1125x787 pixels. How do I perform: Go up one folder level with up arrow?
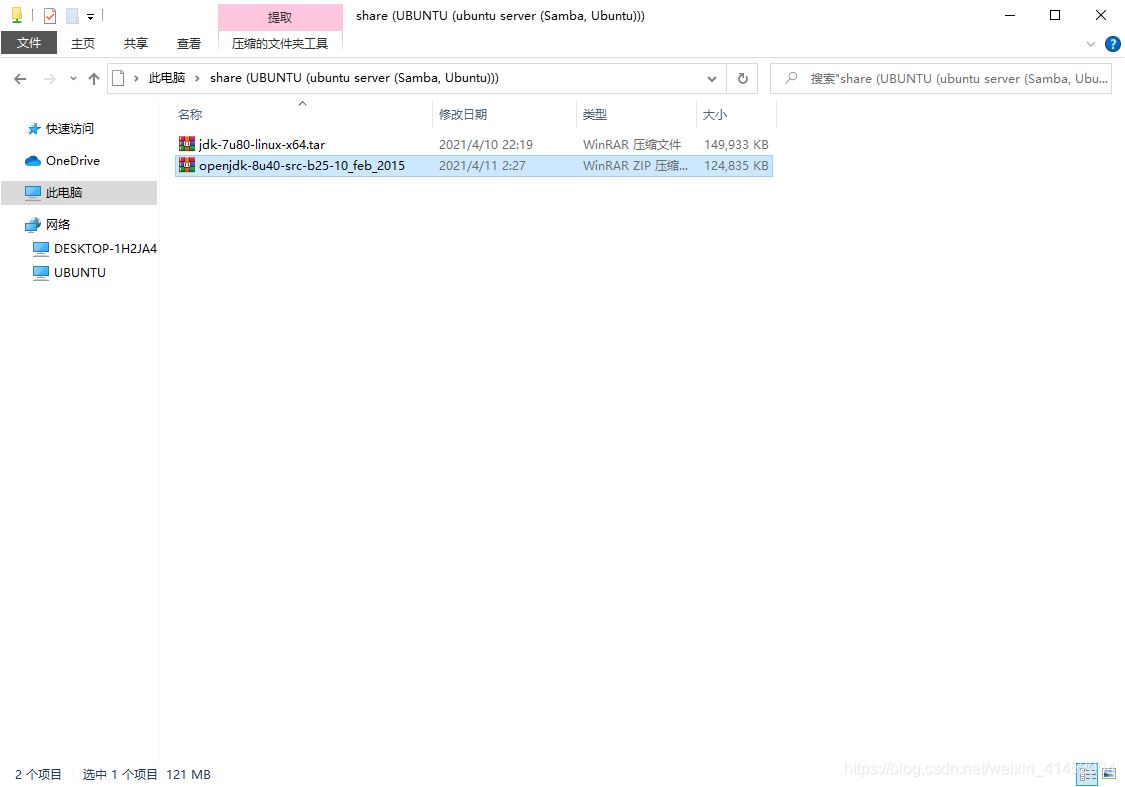(x=94, y=78)
